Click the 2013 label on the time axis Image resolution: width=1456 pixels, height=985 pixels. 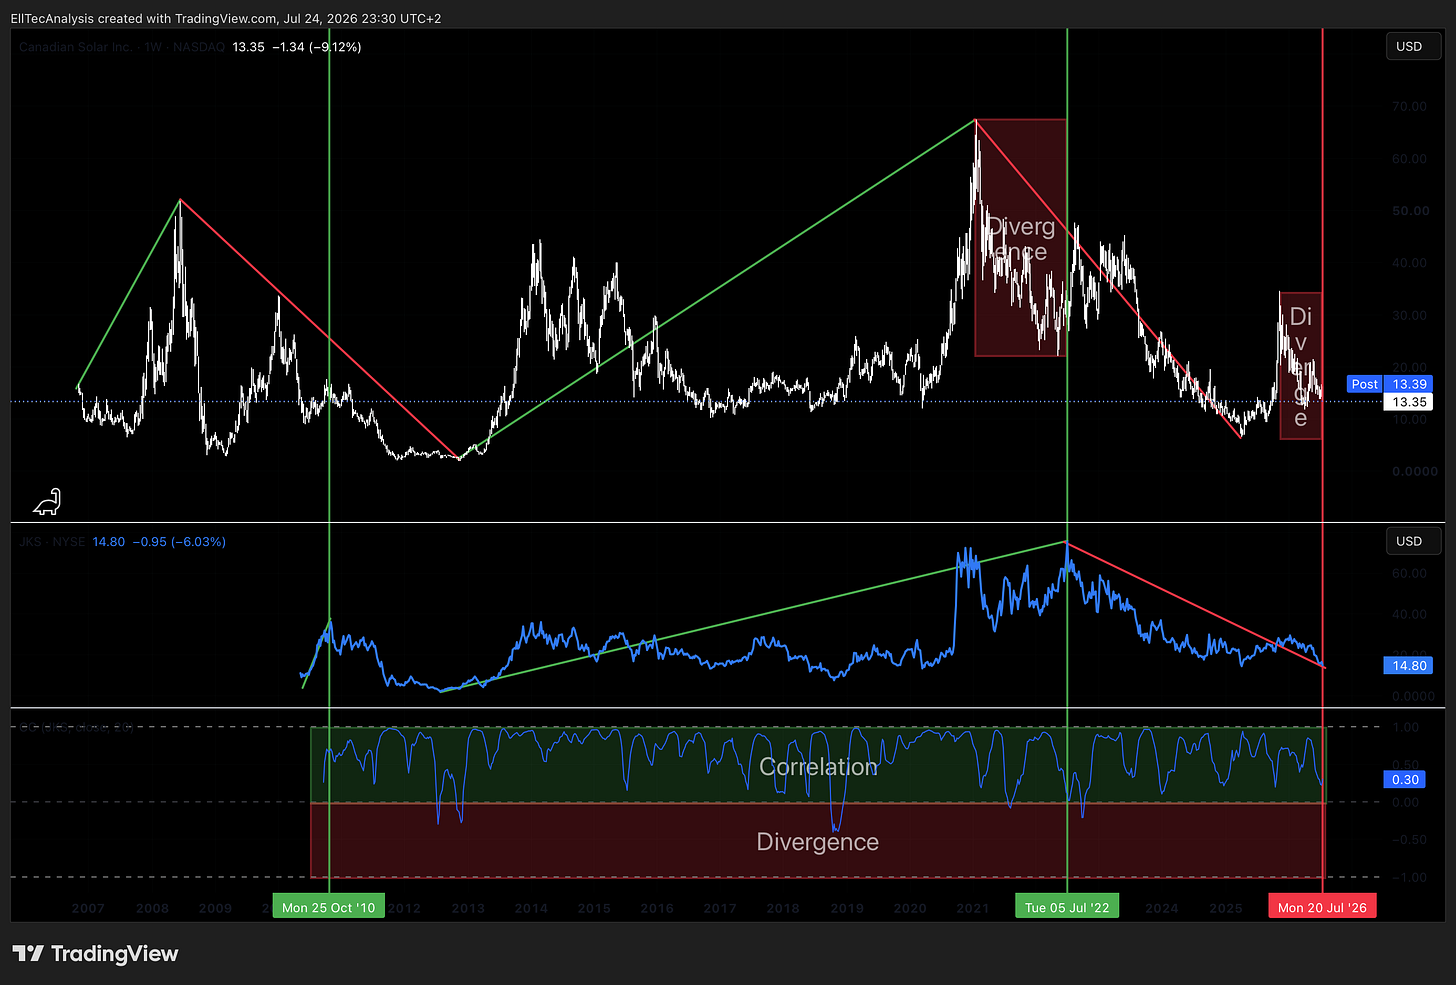click(468, 908)
